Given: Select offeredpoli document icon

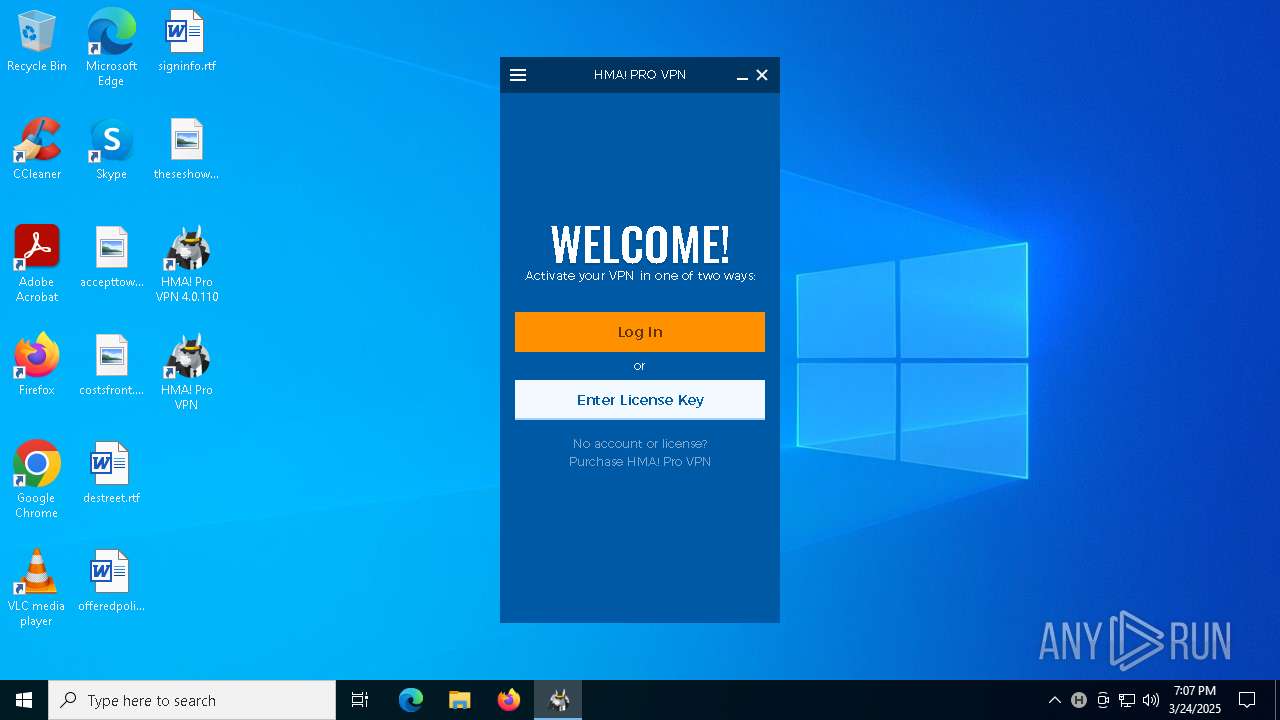Looking at the screenshot, I should pos(111,582).
